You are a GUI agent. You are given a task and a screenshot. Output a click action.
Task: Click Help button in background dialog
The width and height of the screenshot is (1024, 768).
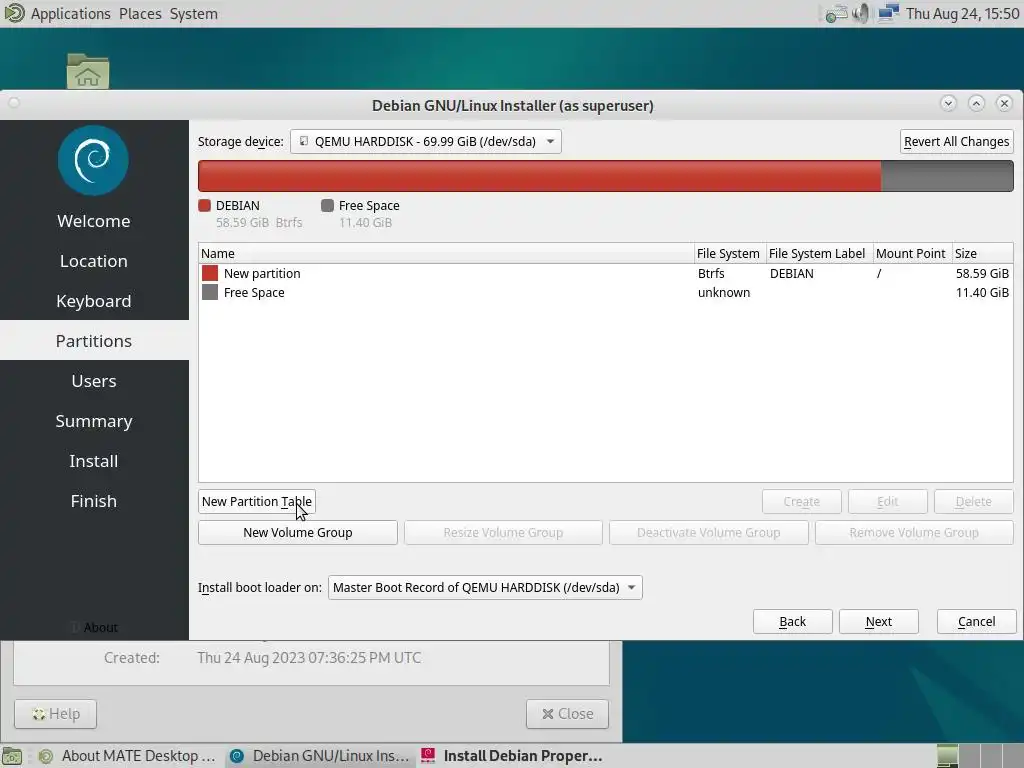coord(56,714)
